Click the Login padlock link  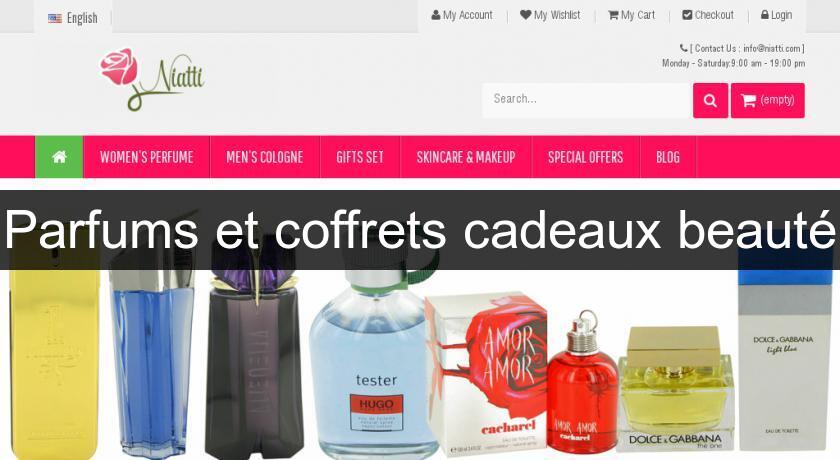[777, 15]
